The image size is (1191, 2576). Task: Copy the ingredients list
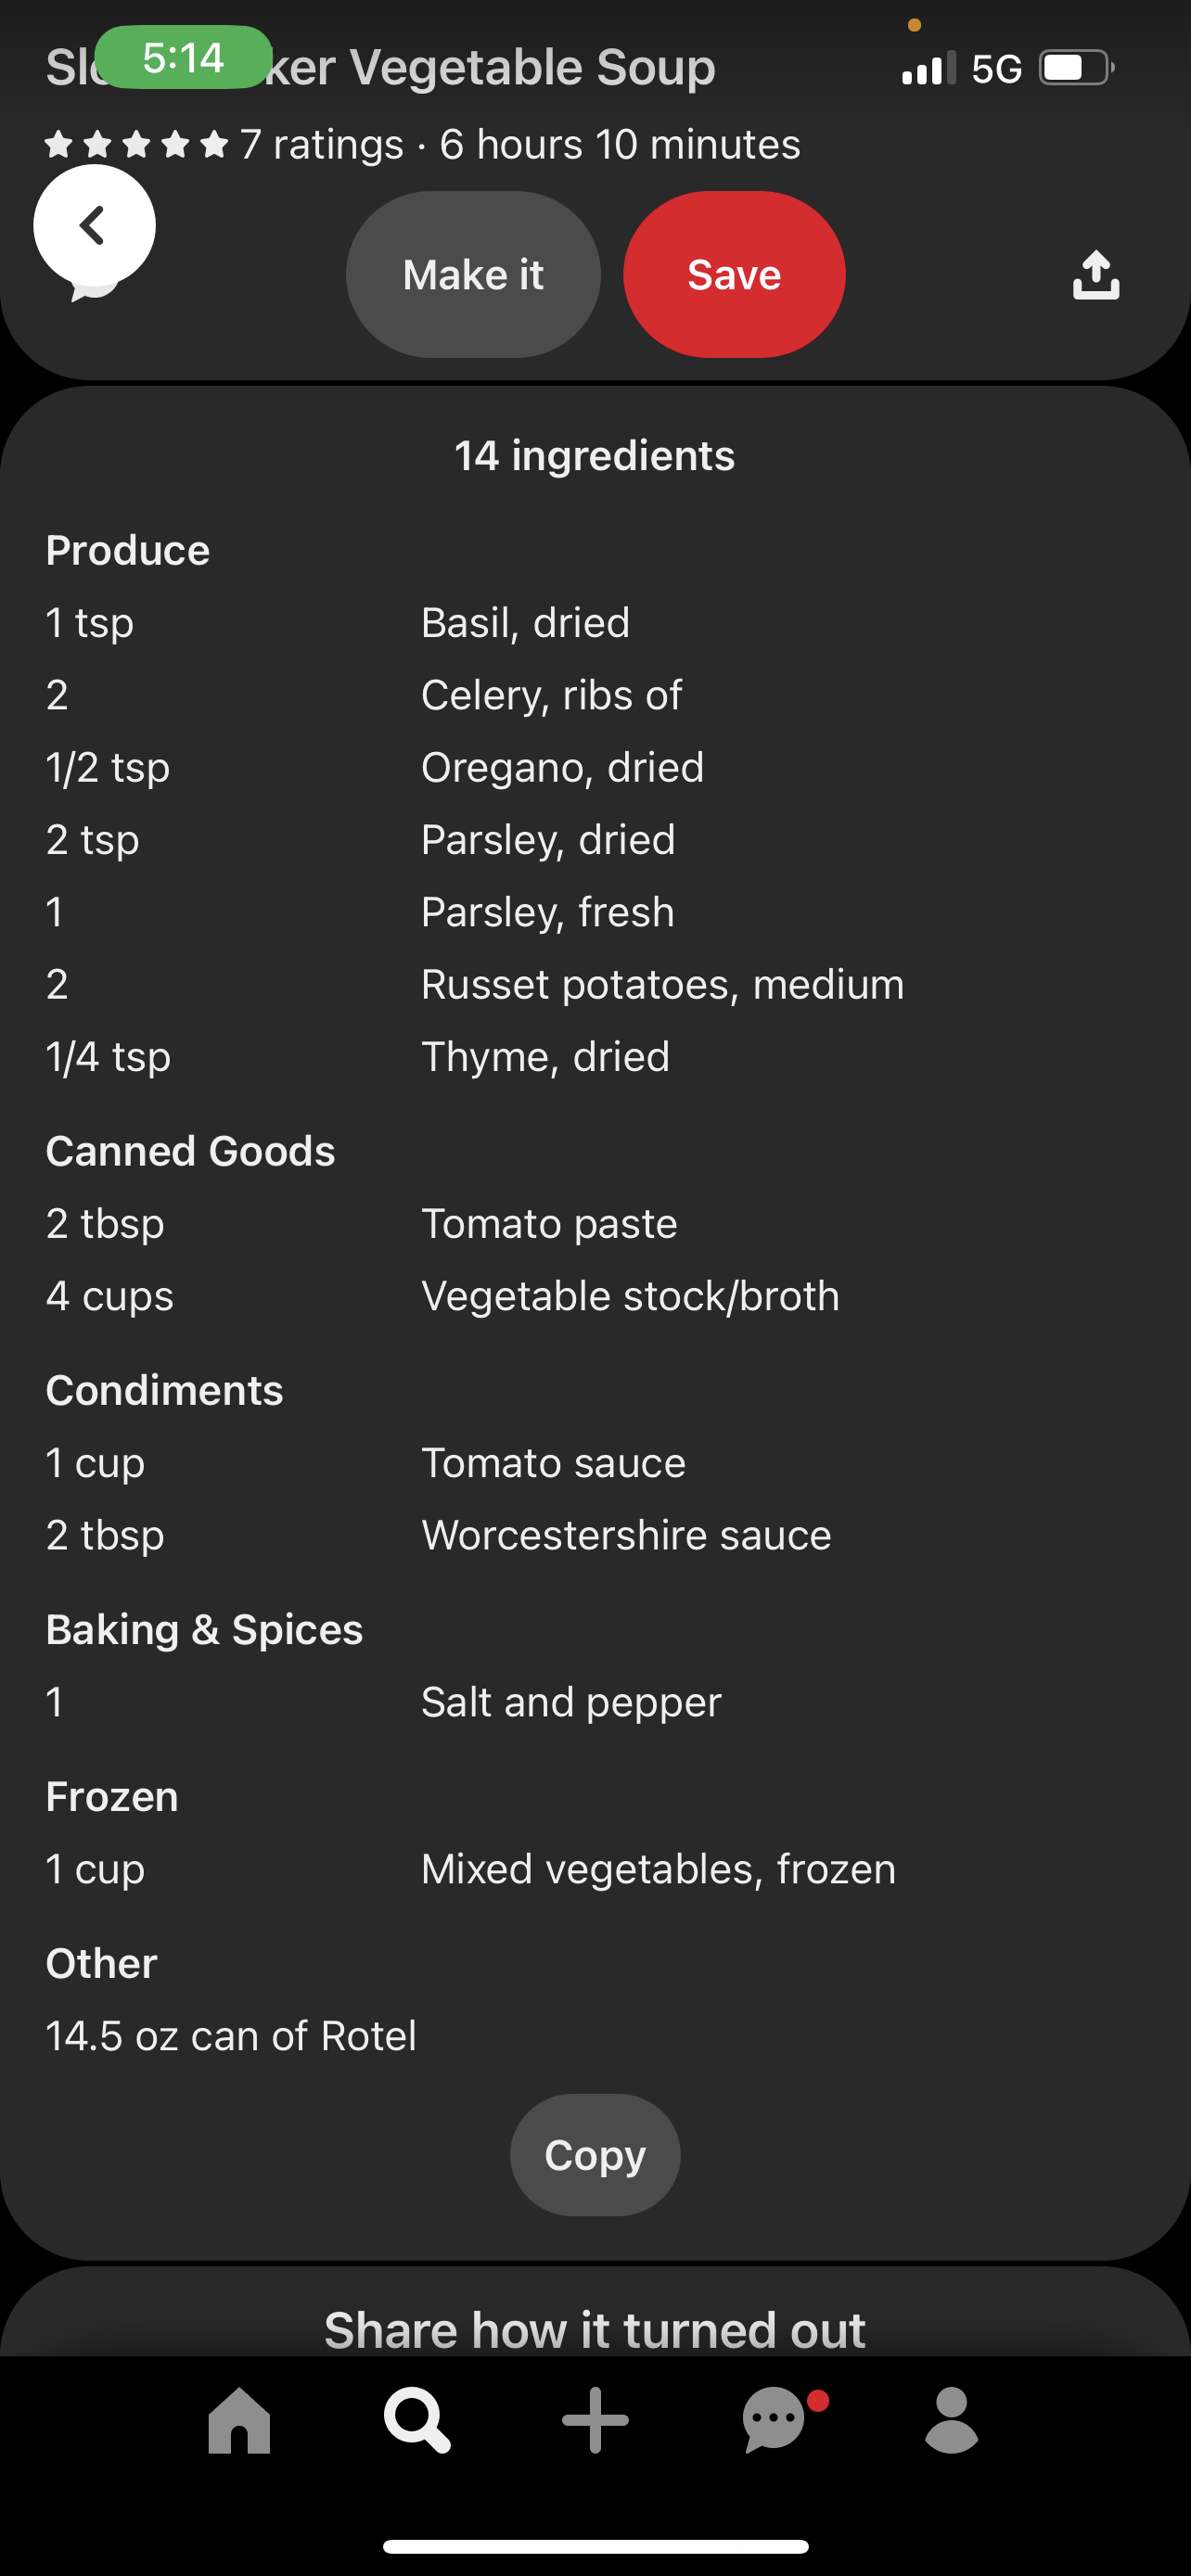(595, 2155)
